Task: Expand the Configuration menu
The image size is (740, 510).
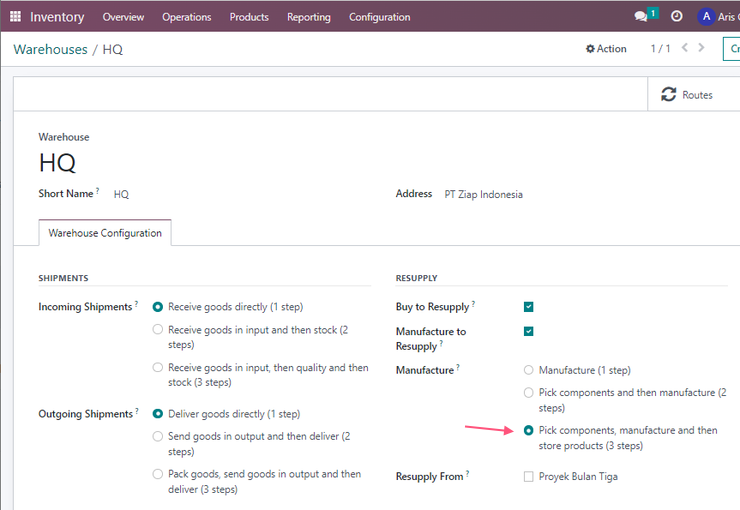Action: pyautogui.click(x=379, y=17)
